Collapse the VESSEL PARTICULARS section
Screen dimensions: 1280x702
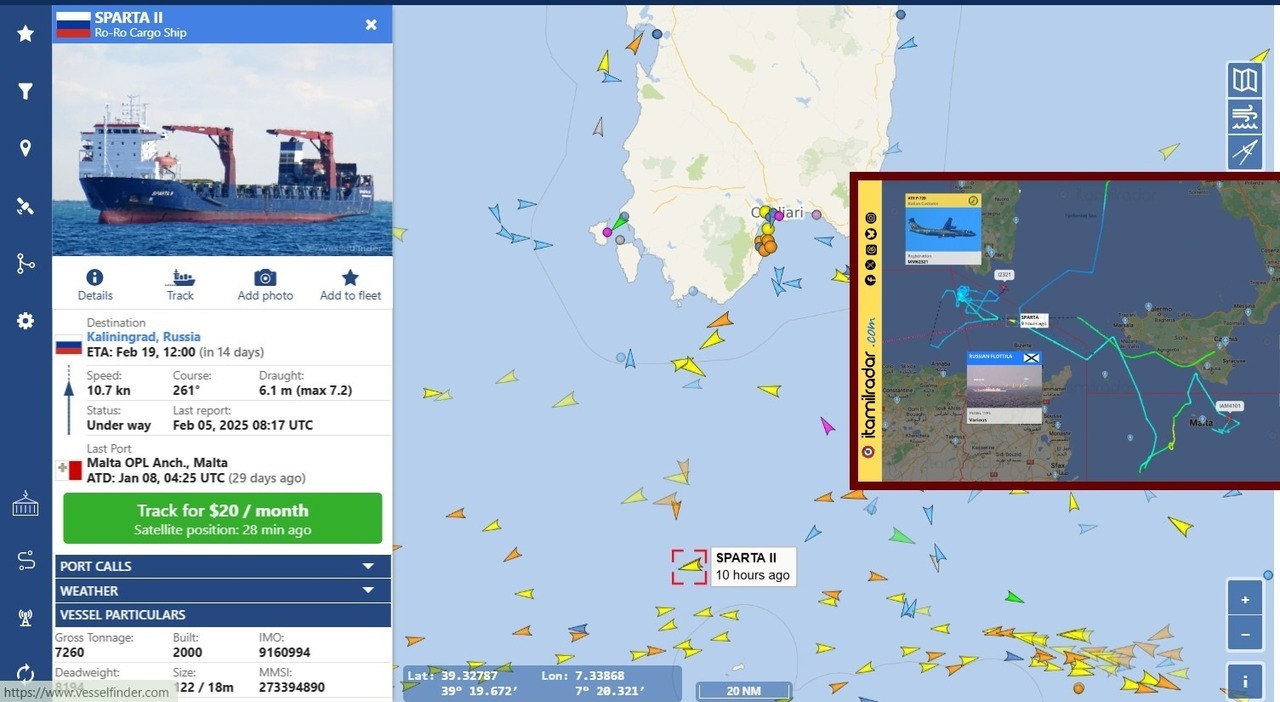pyautogui.click(x=222, y=615)
